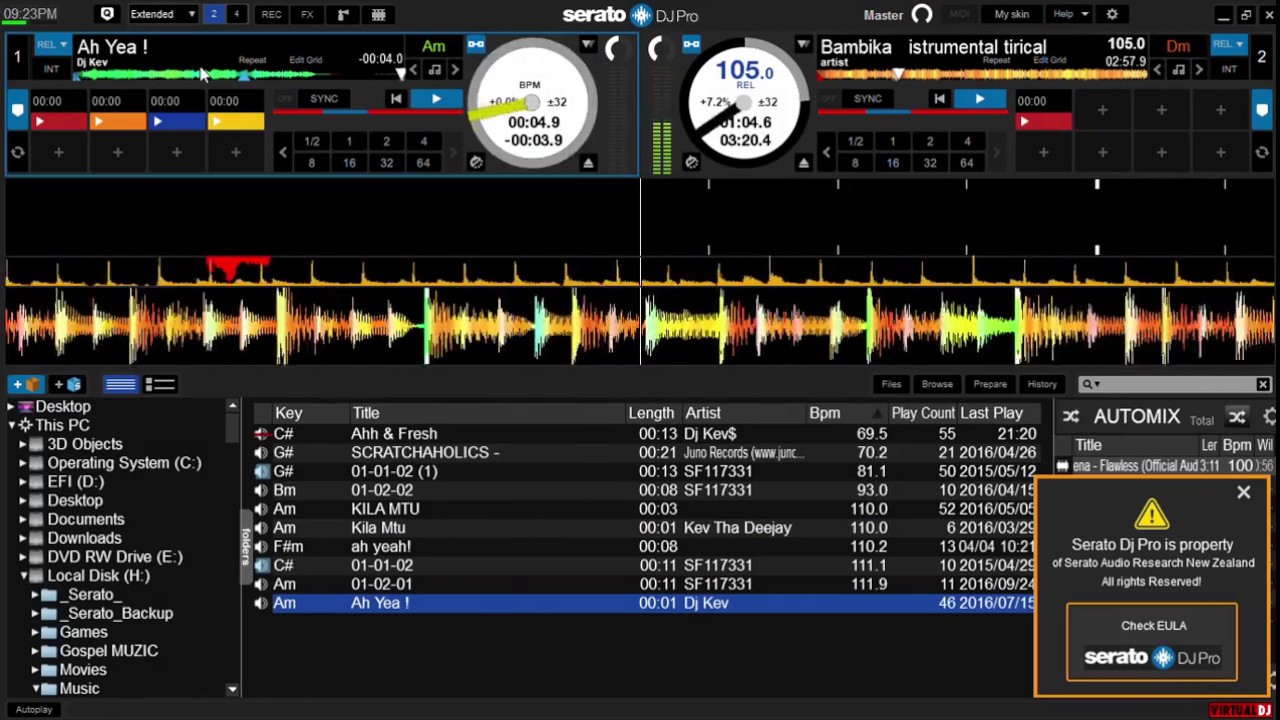Toggle deck 1 quantize link icon

pos(476,44)
